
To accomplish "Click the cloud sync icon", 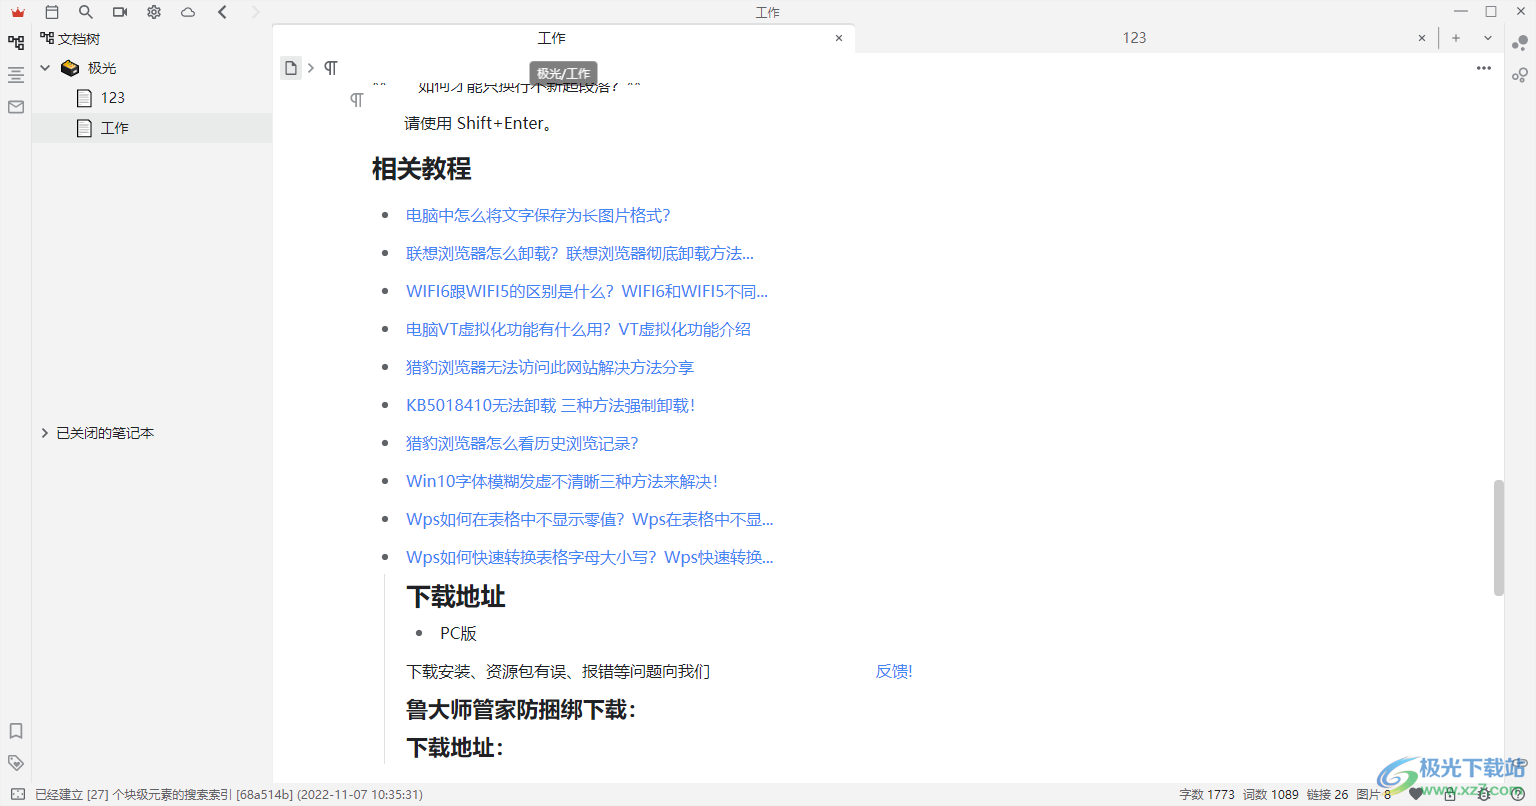I will click(x=187, y=12).
